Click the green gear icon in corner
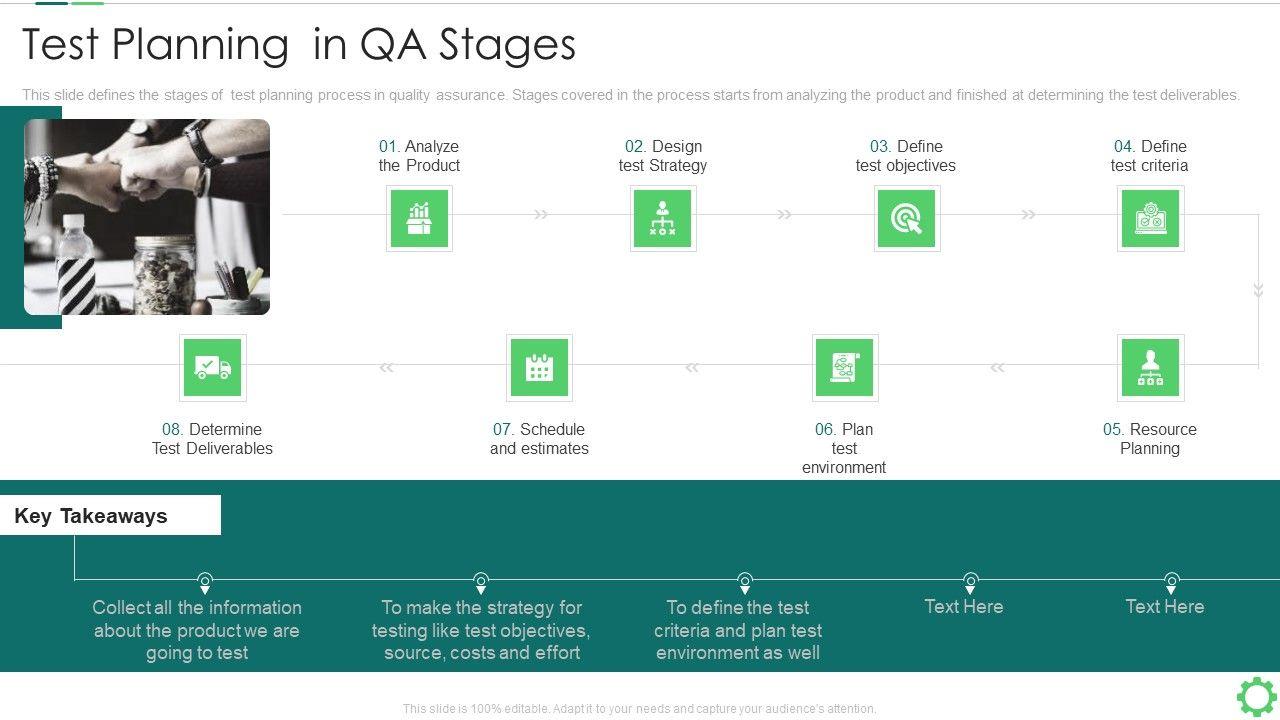The image size is (1280, 720). click(1256, 696)
